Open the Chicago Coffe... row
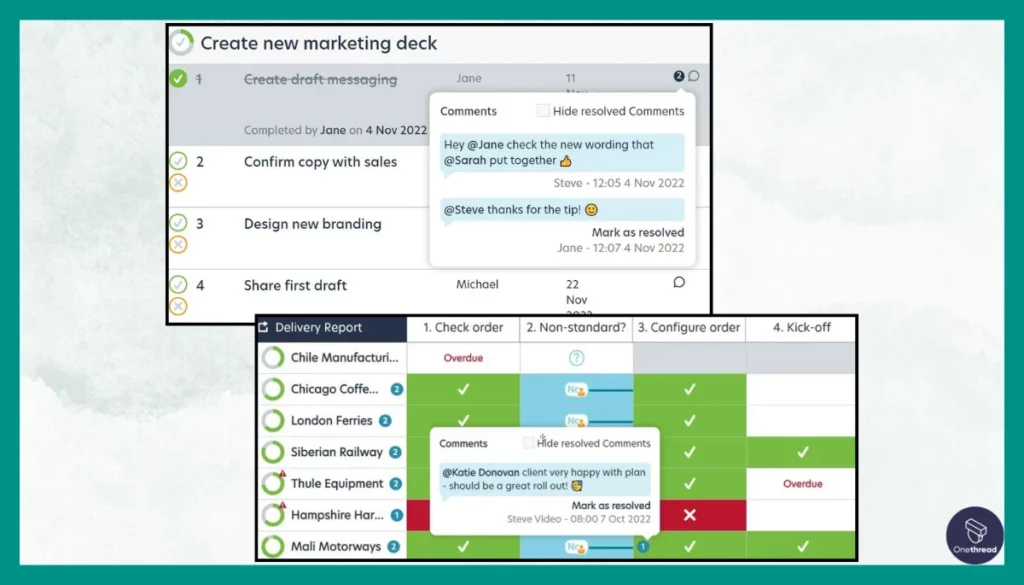The image size is (1024, 585). tap(334, 389)
